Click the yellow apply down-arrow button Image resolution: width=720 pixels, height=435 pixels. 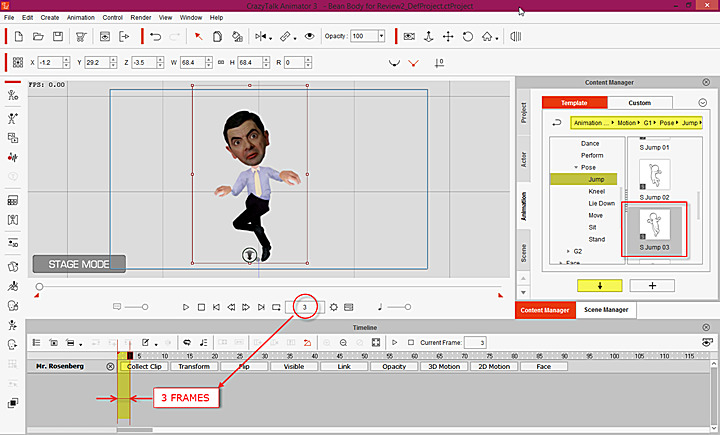click(x=600, y=285)
